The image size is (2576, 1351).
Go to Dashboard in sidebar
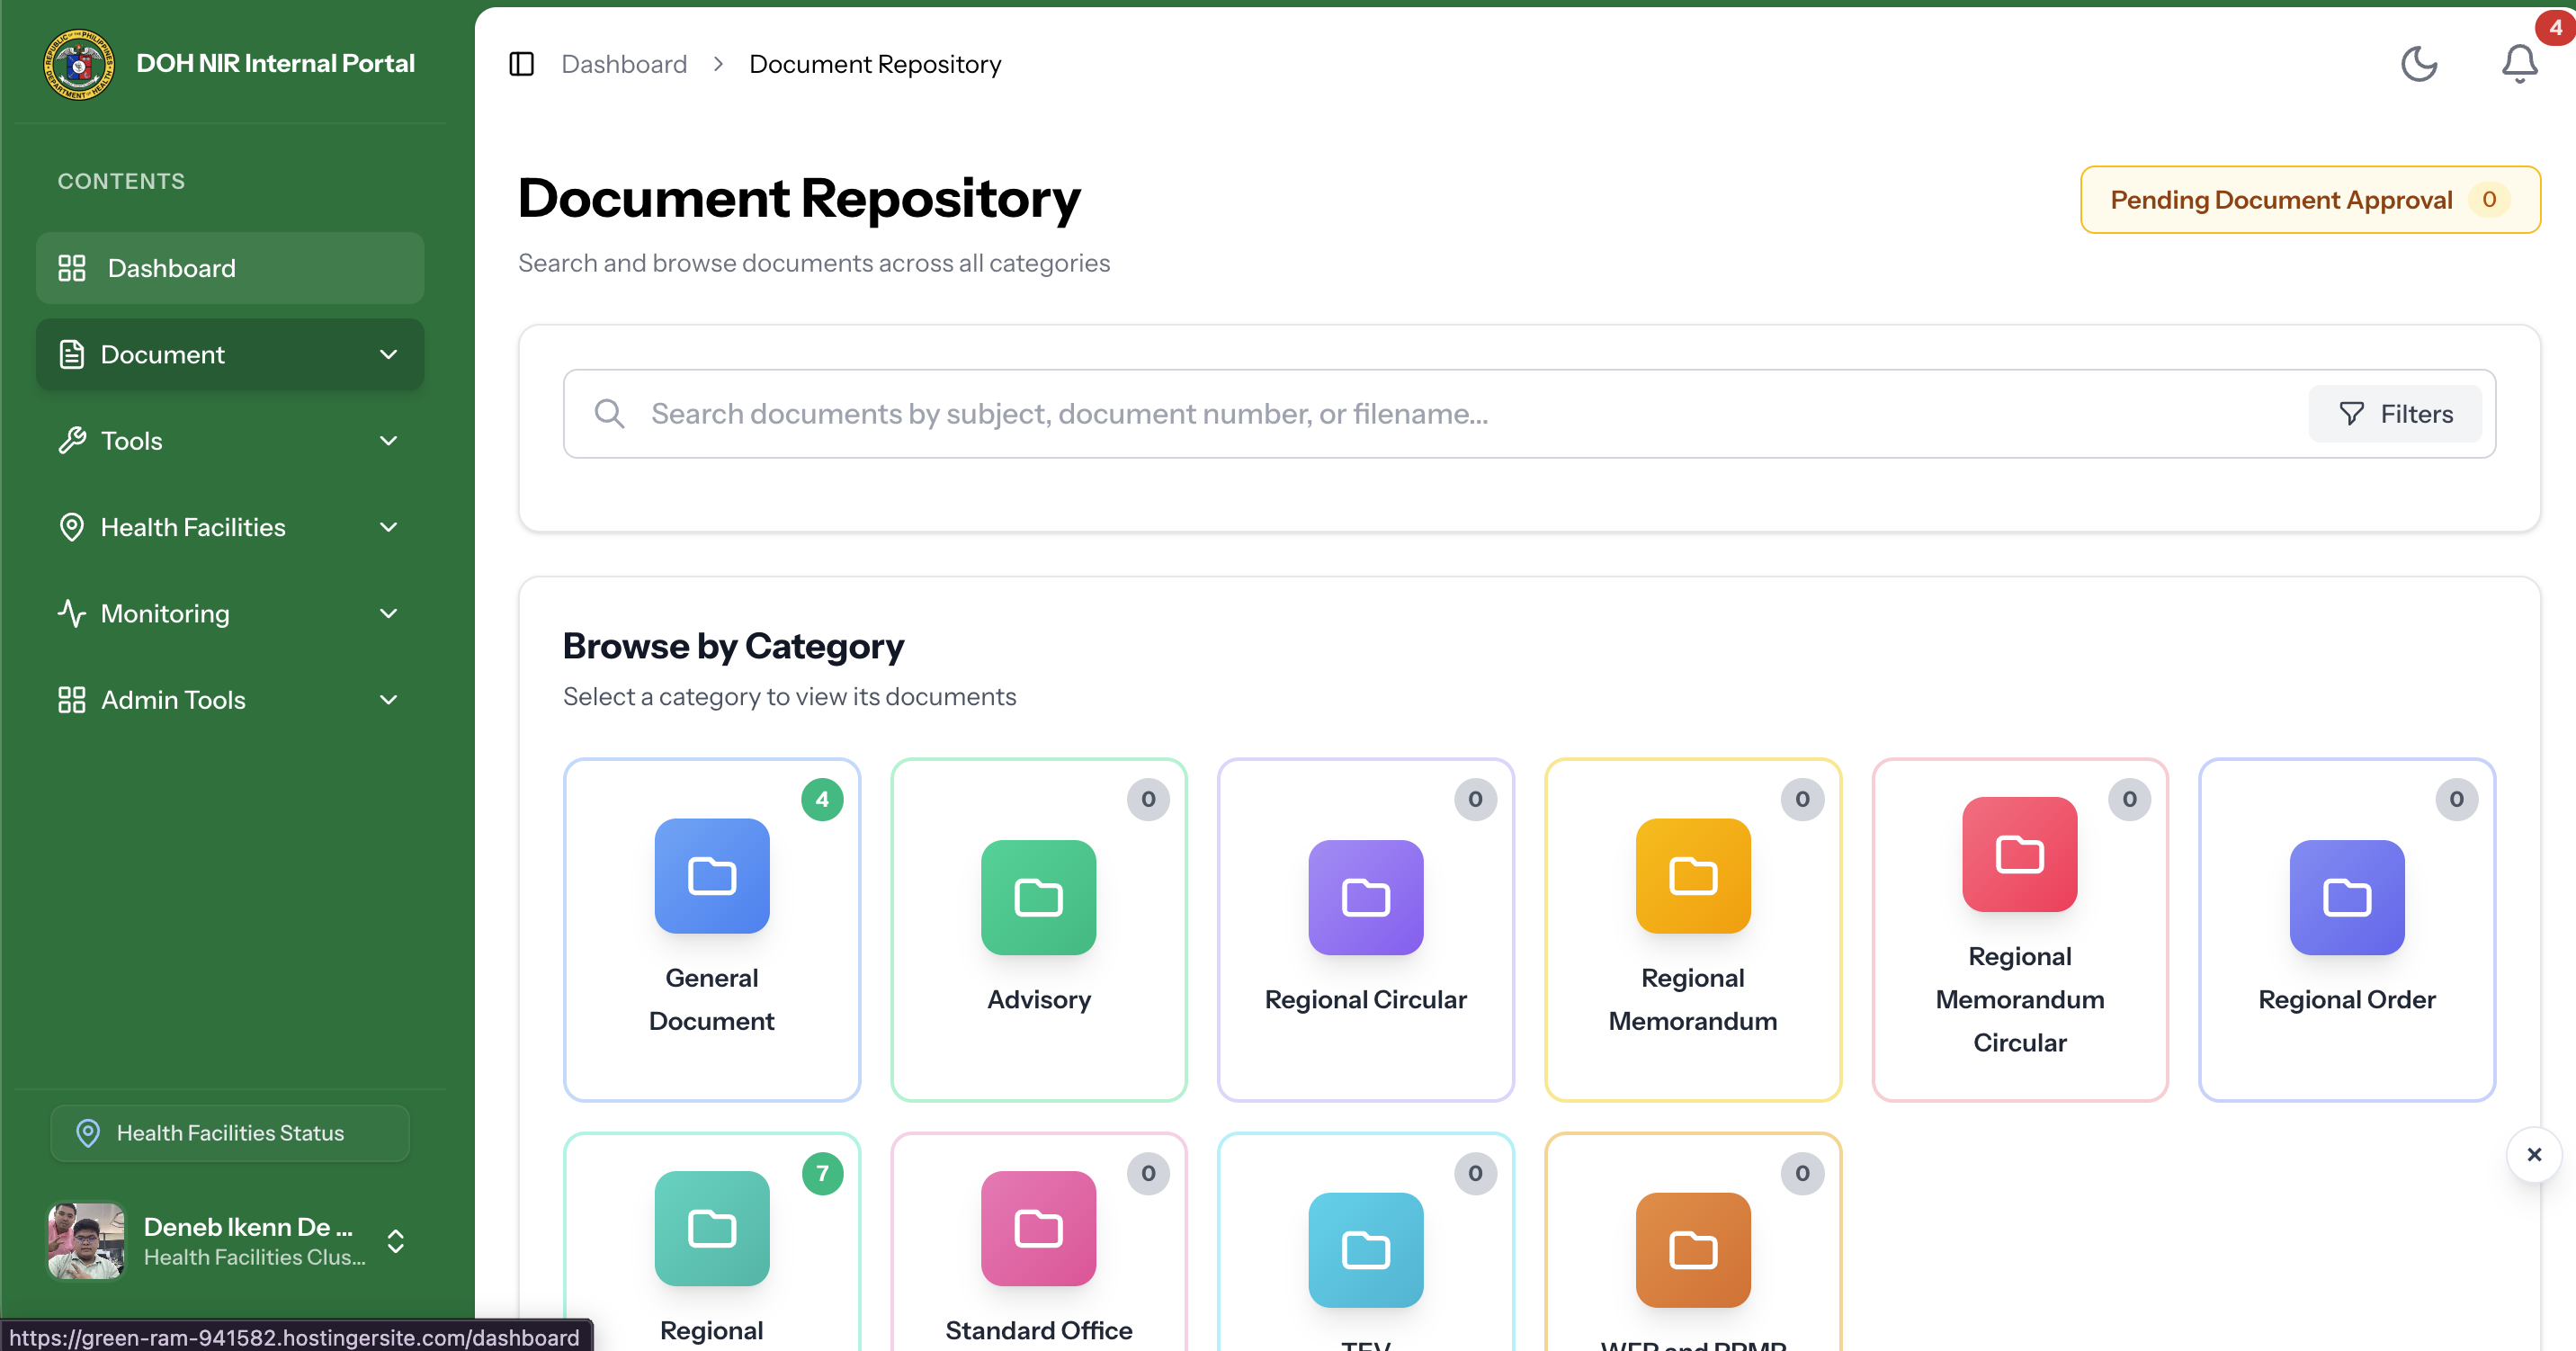tap(230, 268)
